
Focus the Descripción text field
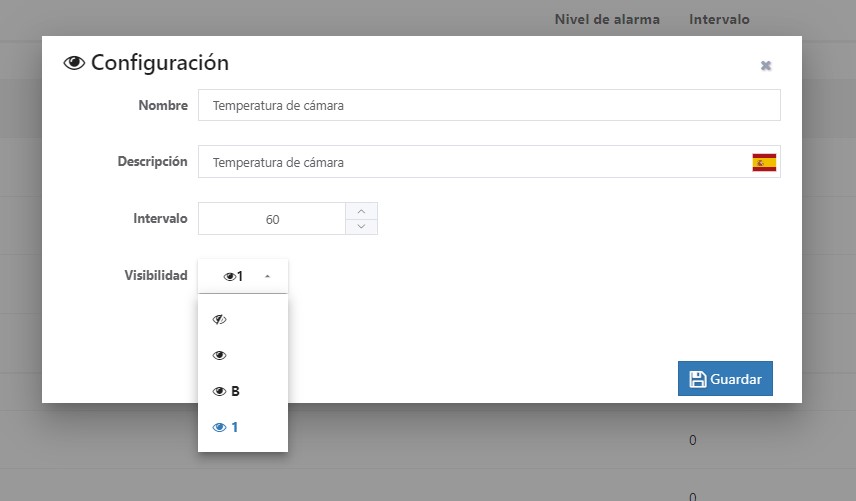tap(470, 162)
